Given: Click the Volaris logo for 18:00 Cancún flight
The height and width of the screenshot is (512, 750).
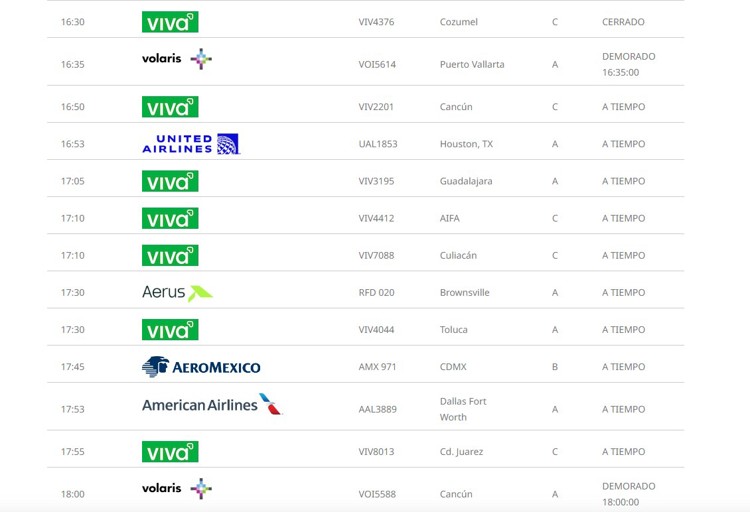Looking at the screenshot, I should pos(177,489).
